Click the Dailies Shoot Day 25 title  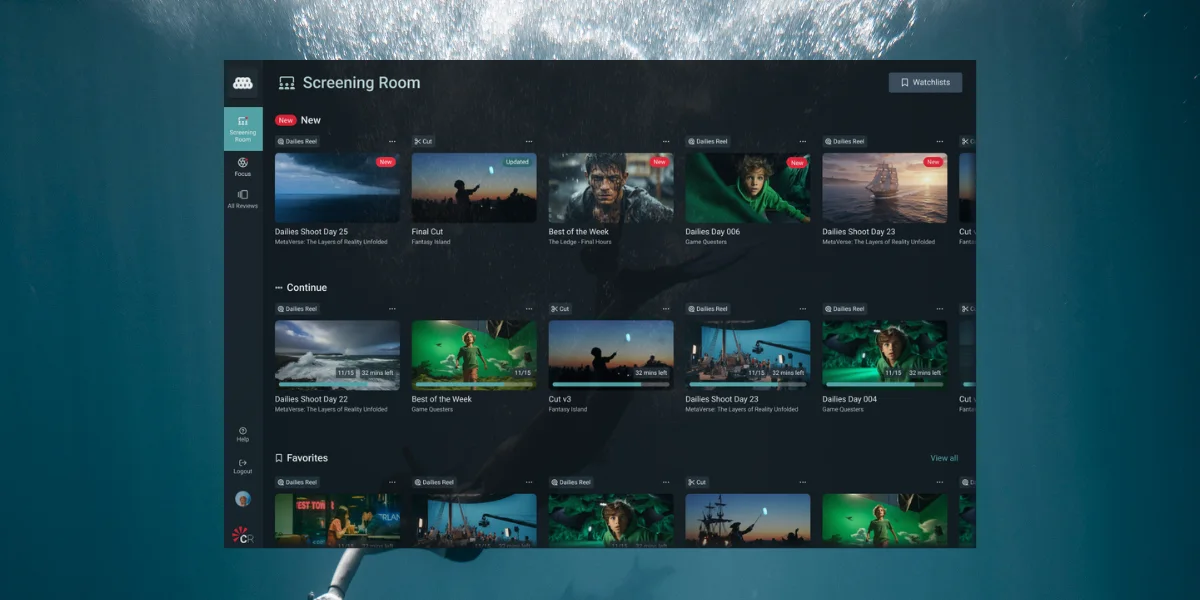[312, 232]
